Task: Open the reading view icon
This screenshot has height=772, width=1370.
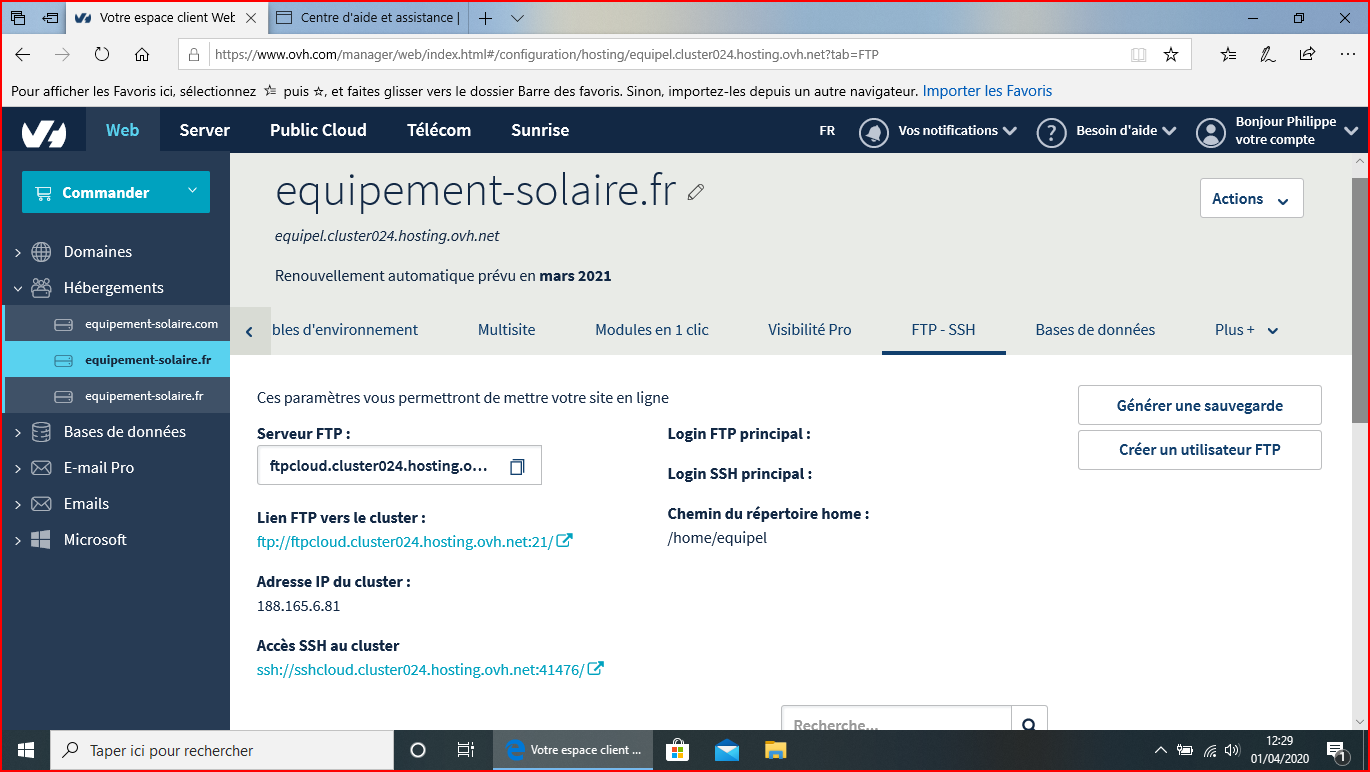Action: click(1138, 55)
